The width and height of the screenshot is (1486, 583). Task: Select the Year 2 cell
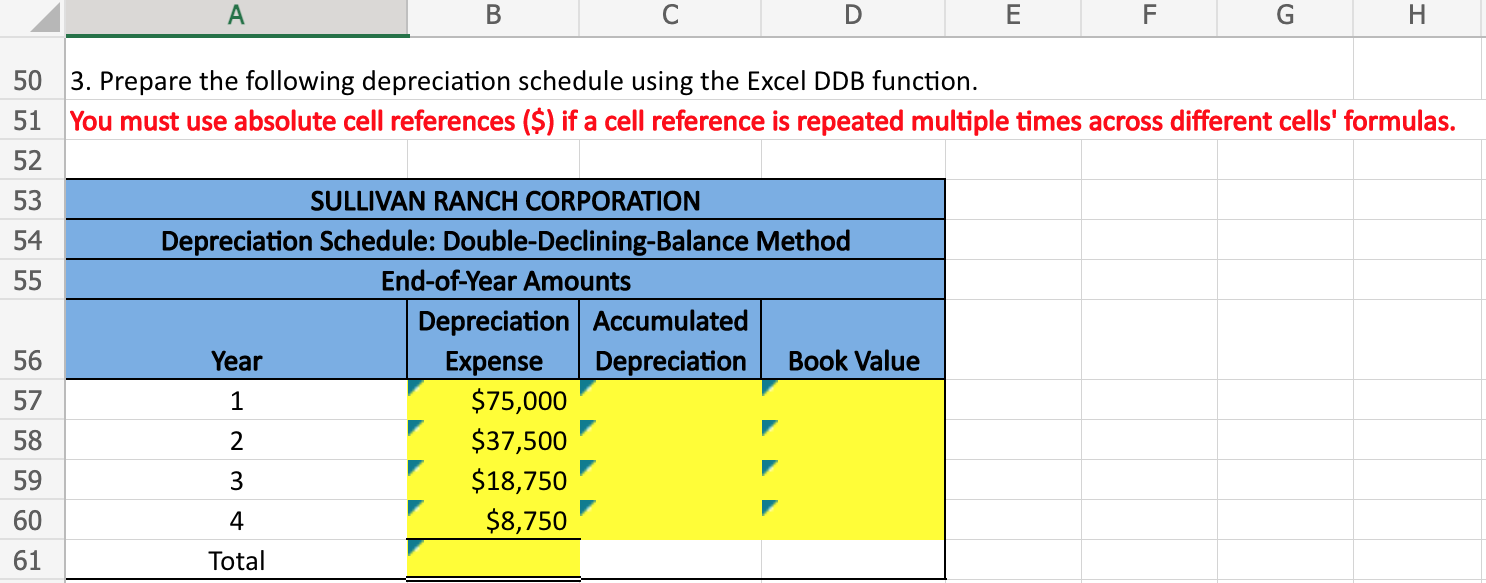point(237,440)
